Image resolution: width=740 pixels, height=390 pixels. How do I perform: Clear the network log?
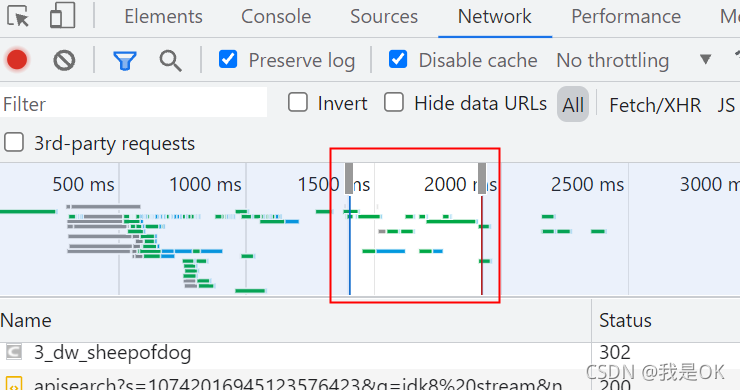point(64,60)
